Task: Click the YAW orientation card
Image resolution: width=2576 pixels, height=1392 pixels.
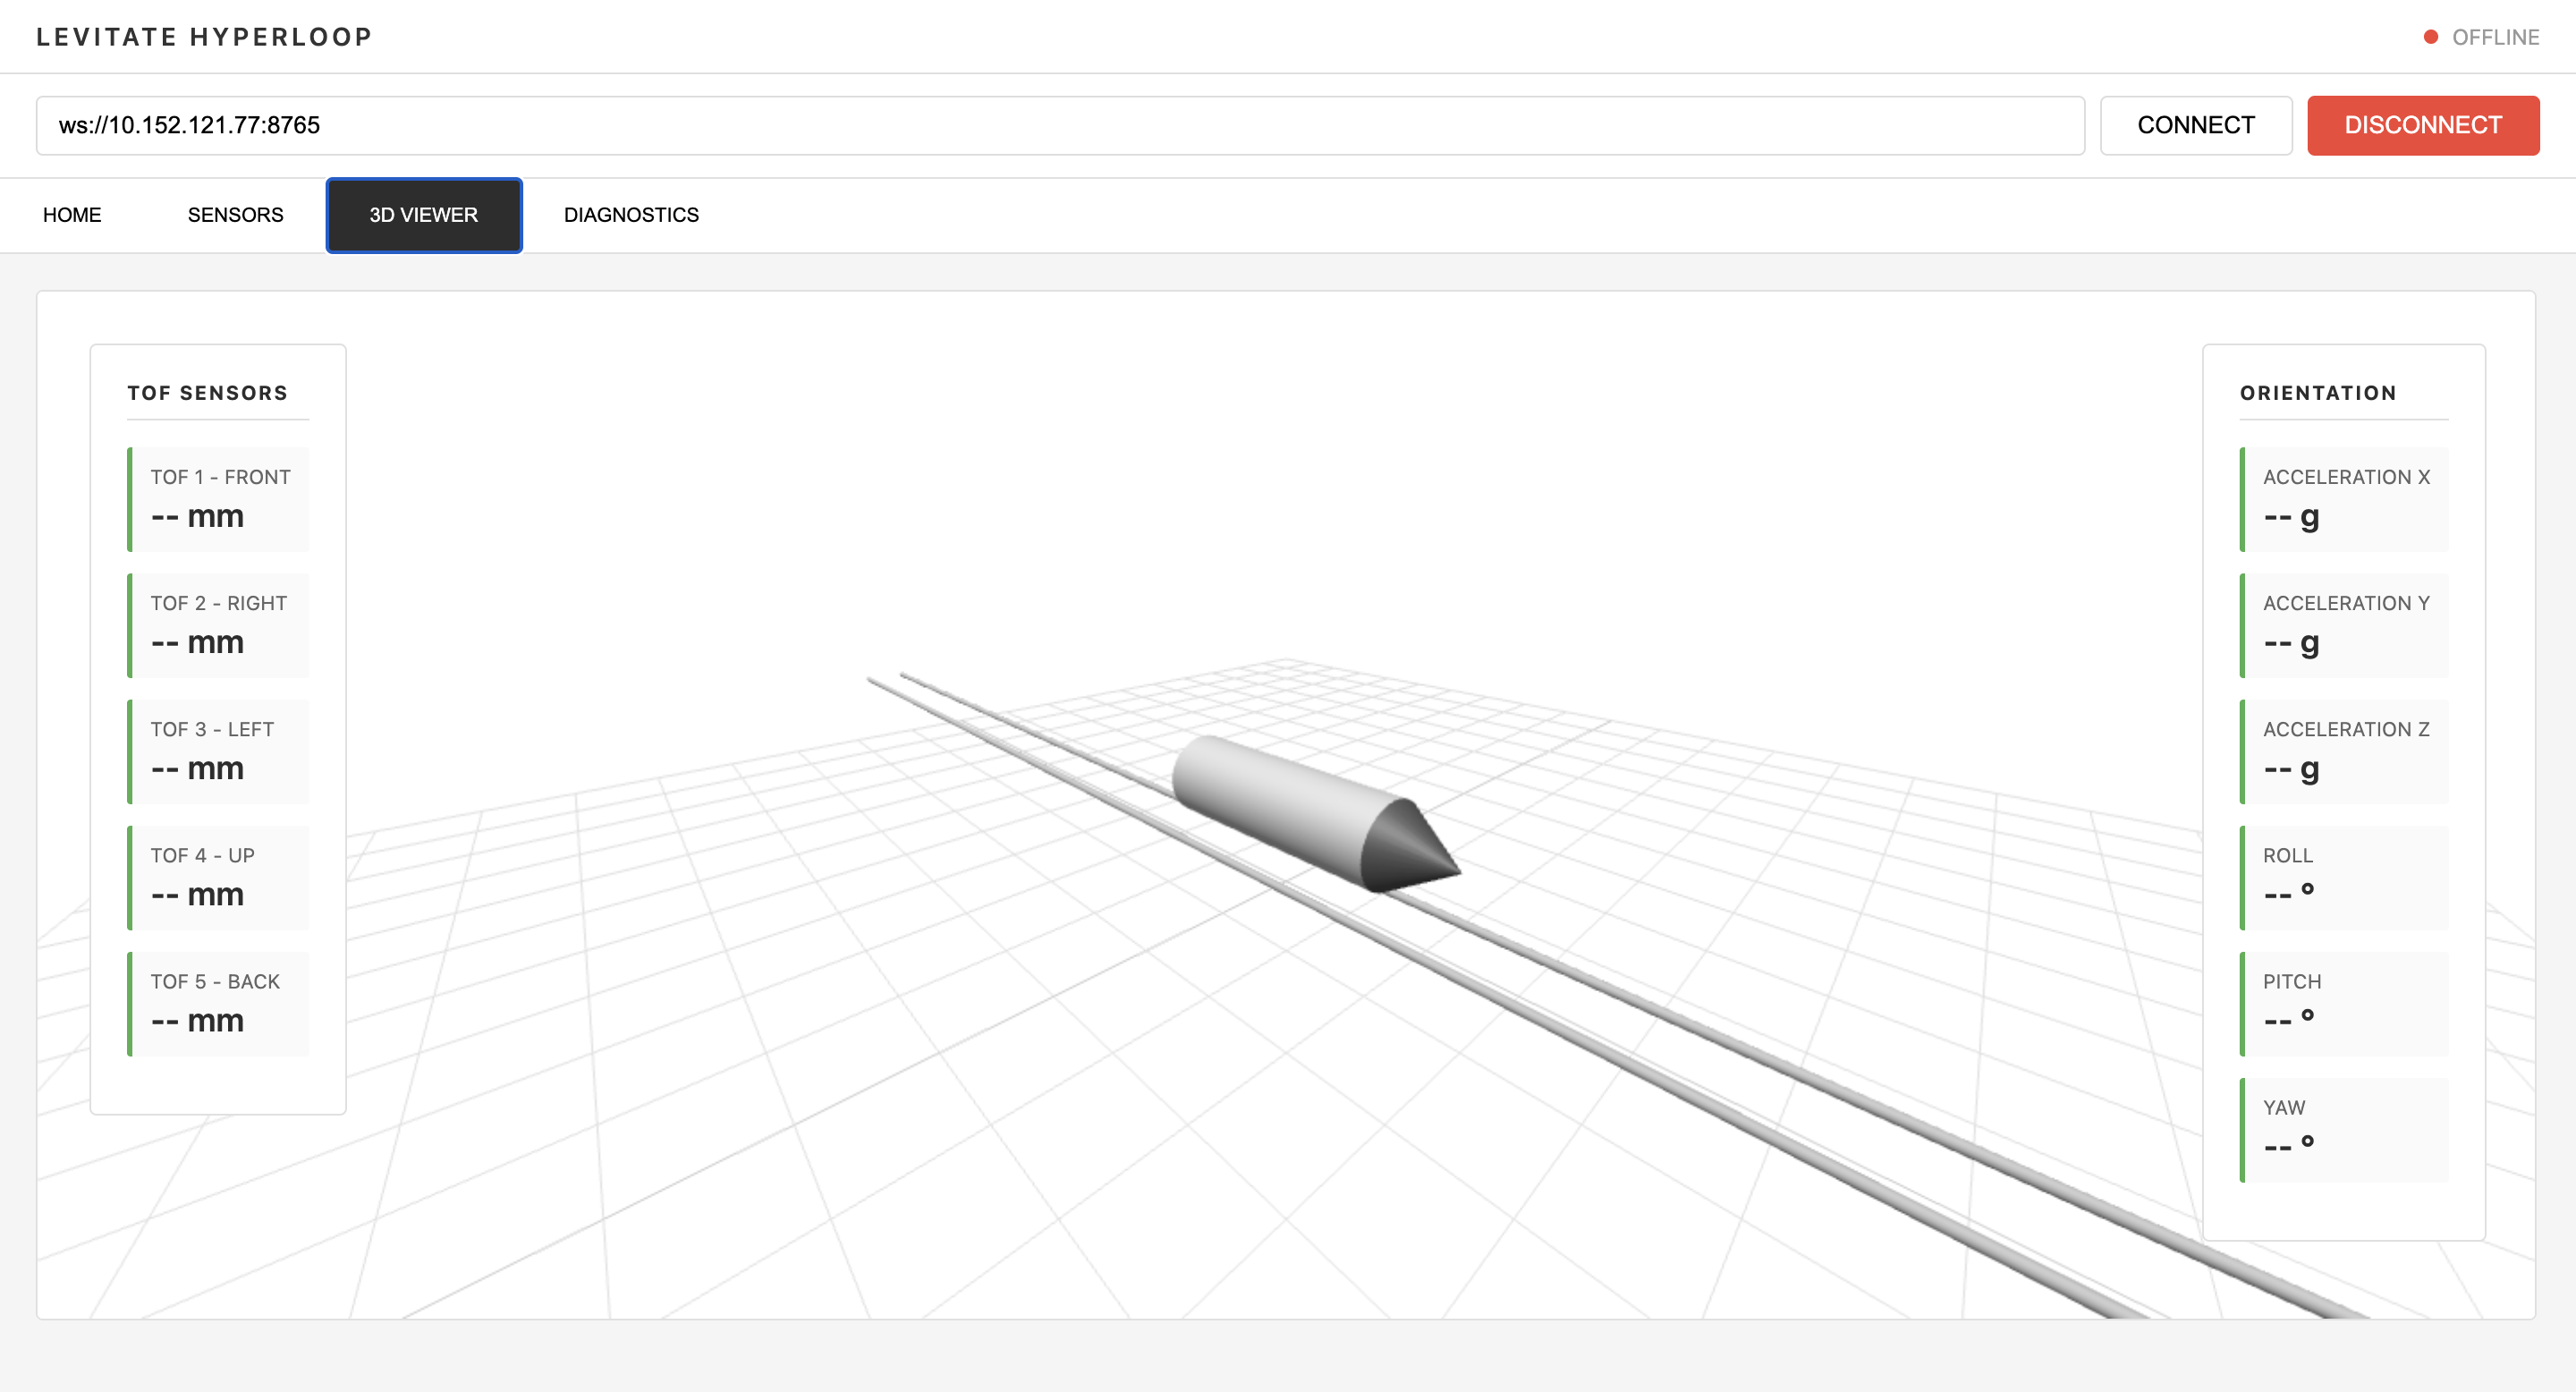Action: [2343, 1129]
